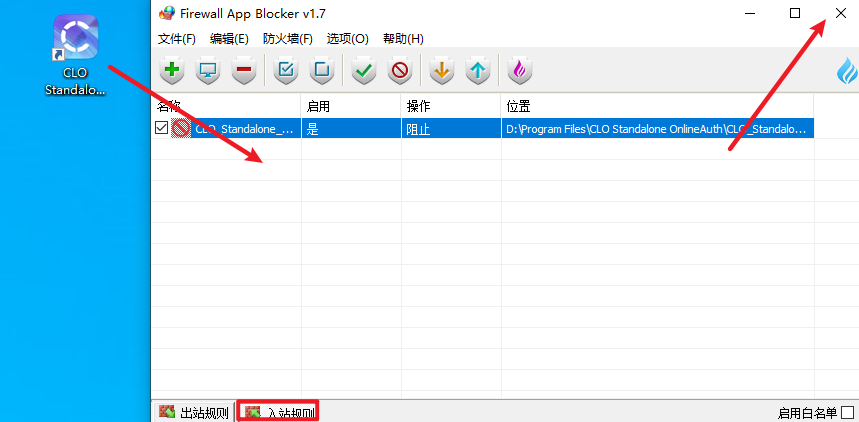
Task: Click the pink flame firewall settings icon
Action: pos(519,71)
